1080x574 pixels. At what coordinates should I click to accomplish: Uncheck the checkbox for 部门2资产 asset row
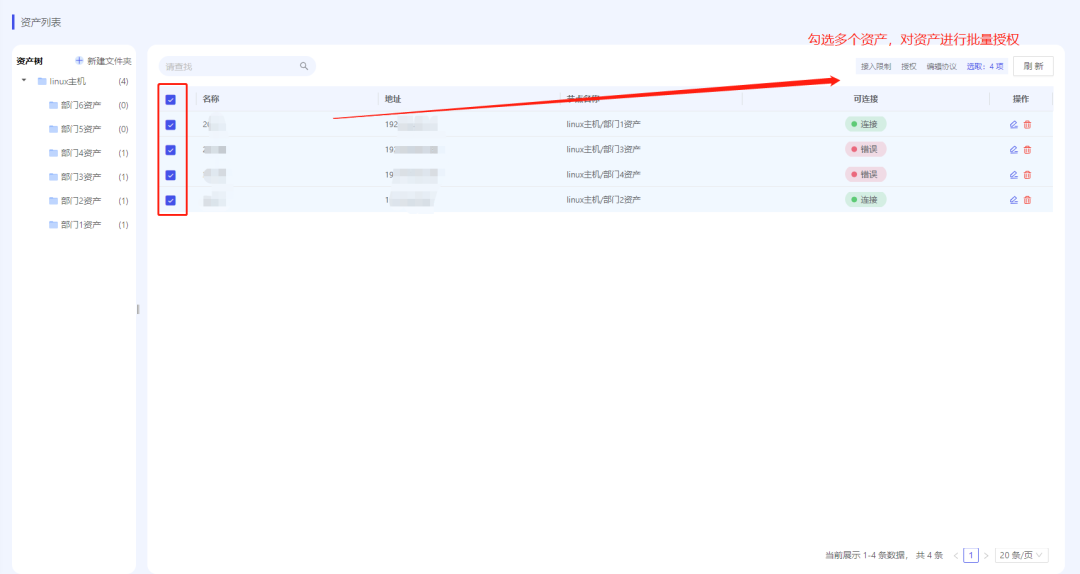[171, 201]
